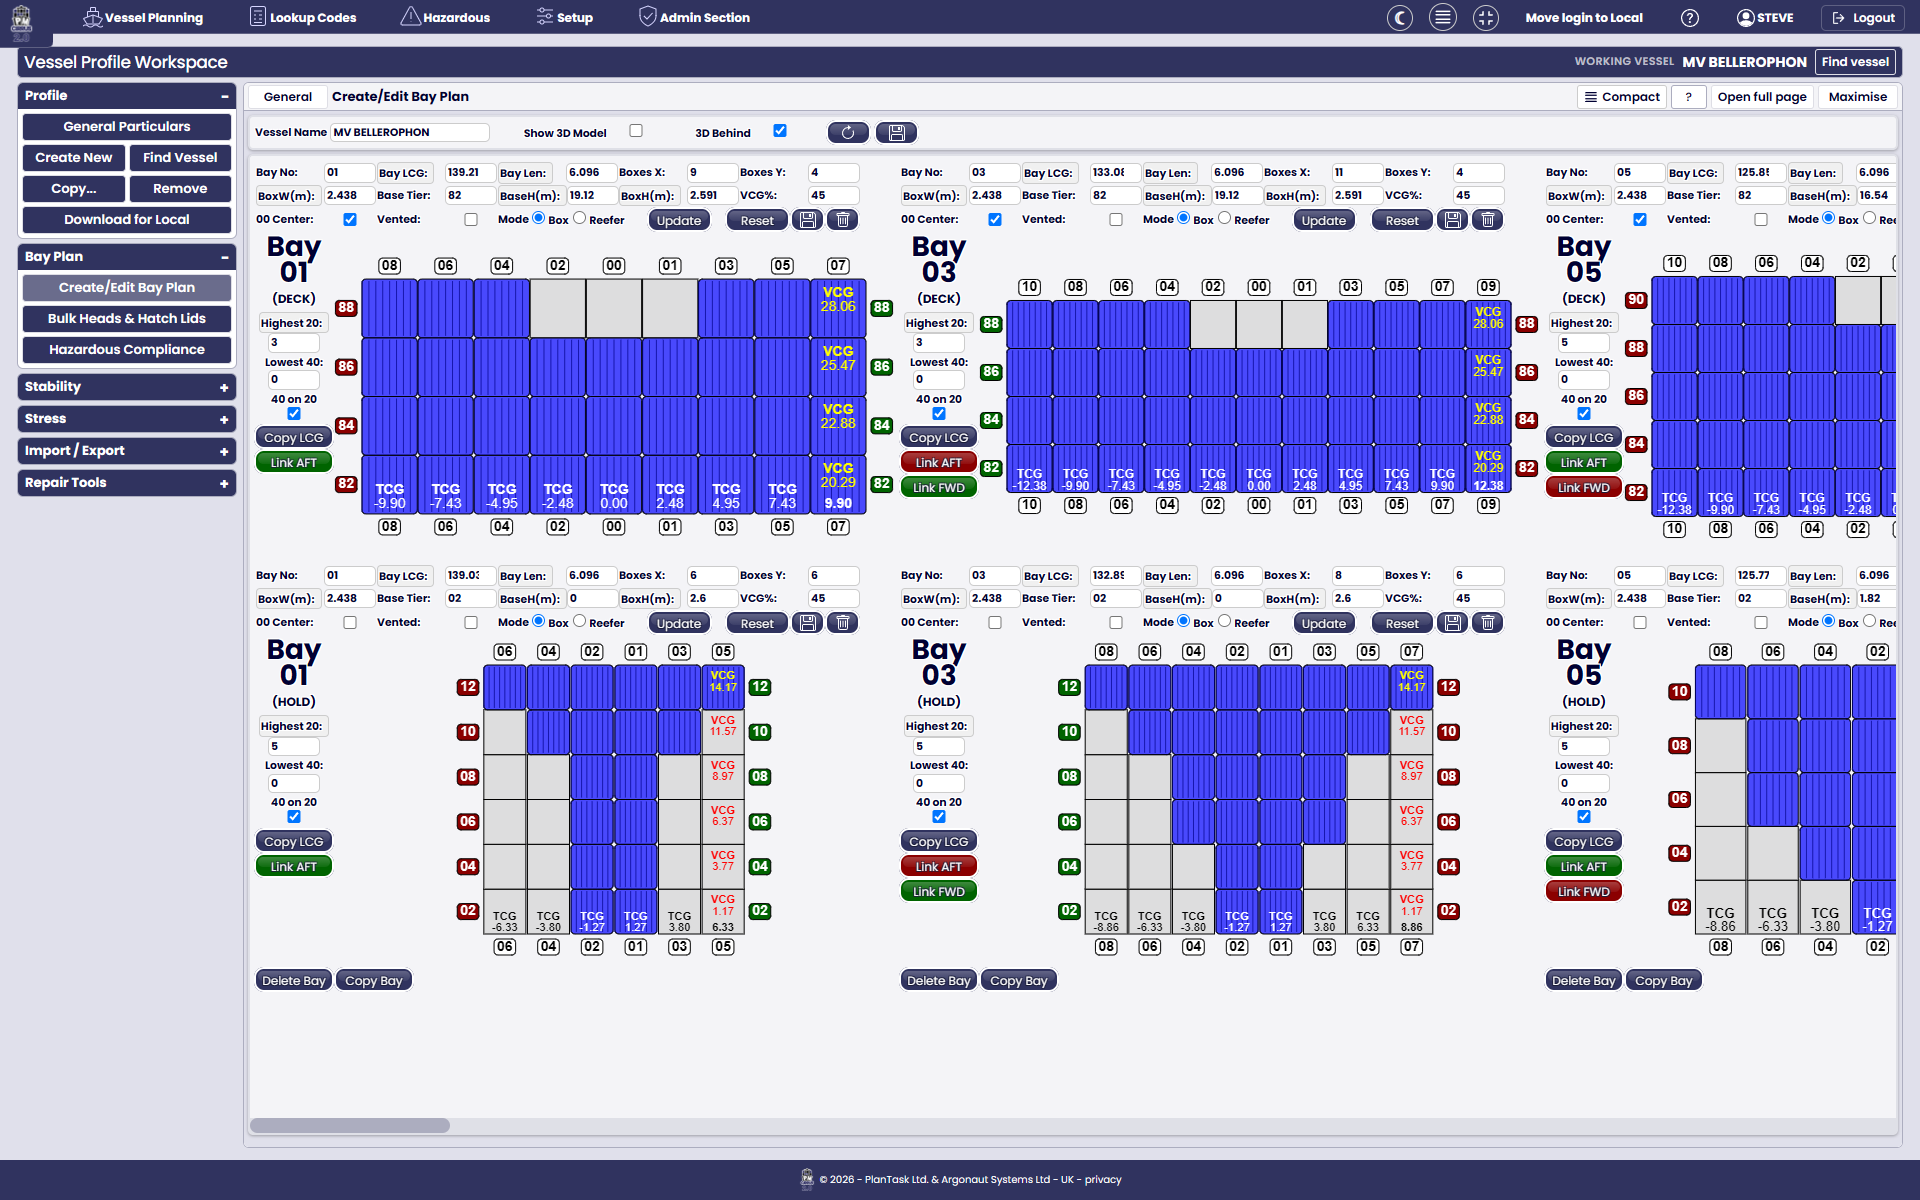
Task: Save Bay 03 deck with the disk icon
Action: pos(1453,219)
